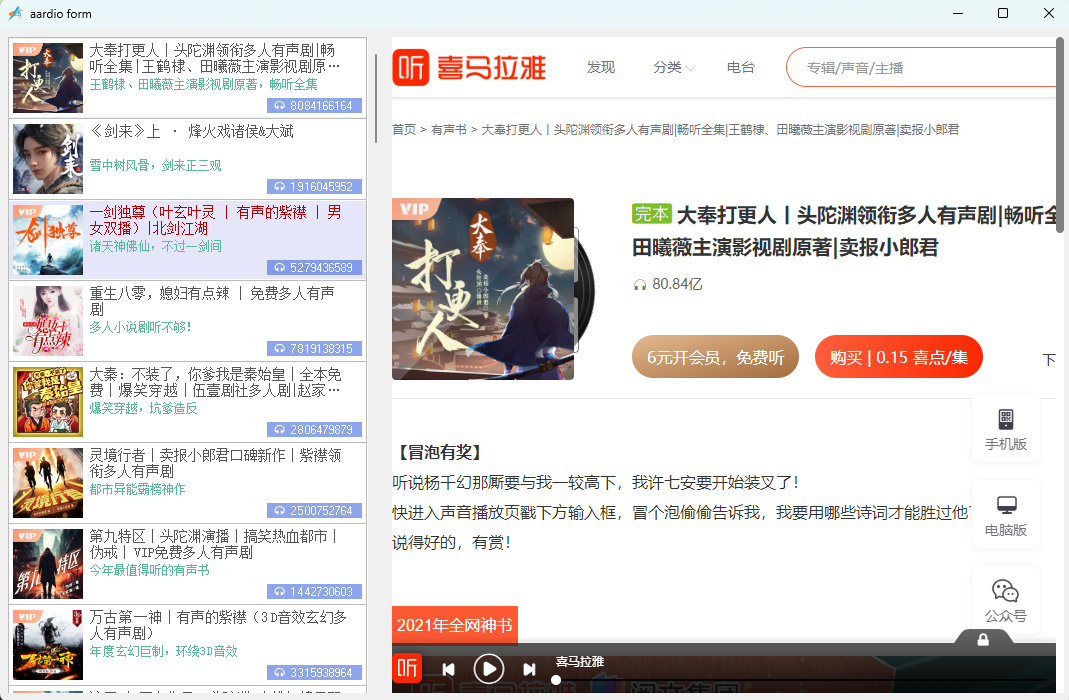Viewport: 1069px width, 700px height.
Task: Click the subtitle 爆笑穿越，坑爹造反
Action: [143, 409]
